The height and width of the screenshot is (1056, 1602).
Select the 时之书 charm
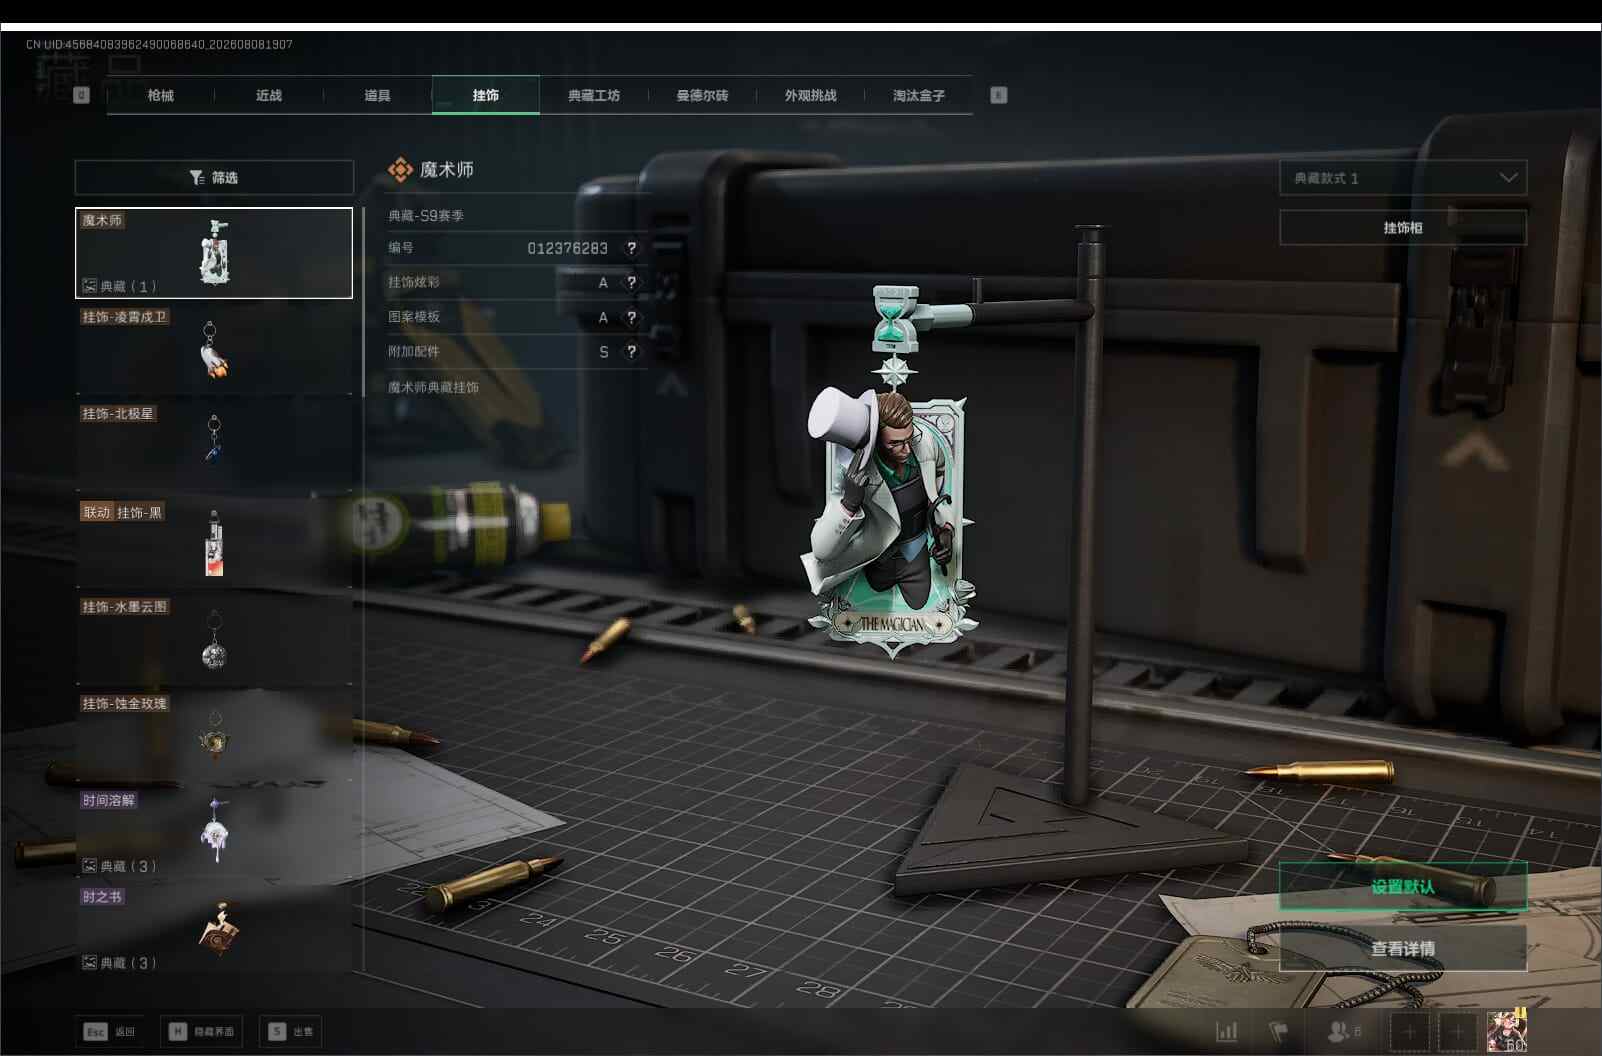click(x=214, y=930)
